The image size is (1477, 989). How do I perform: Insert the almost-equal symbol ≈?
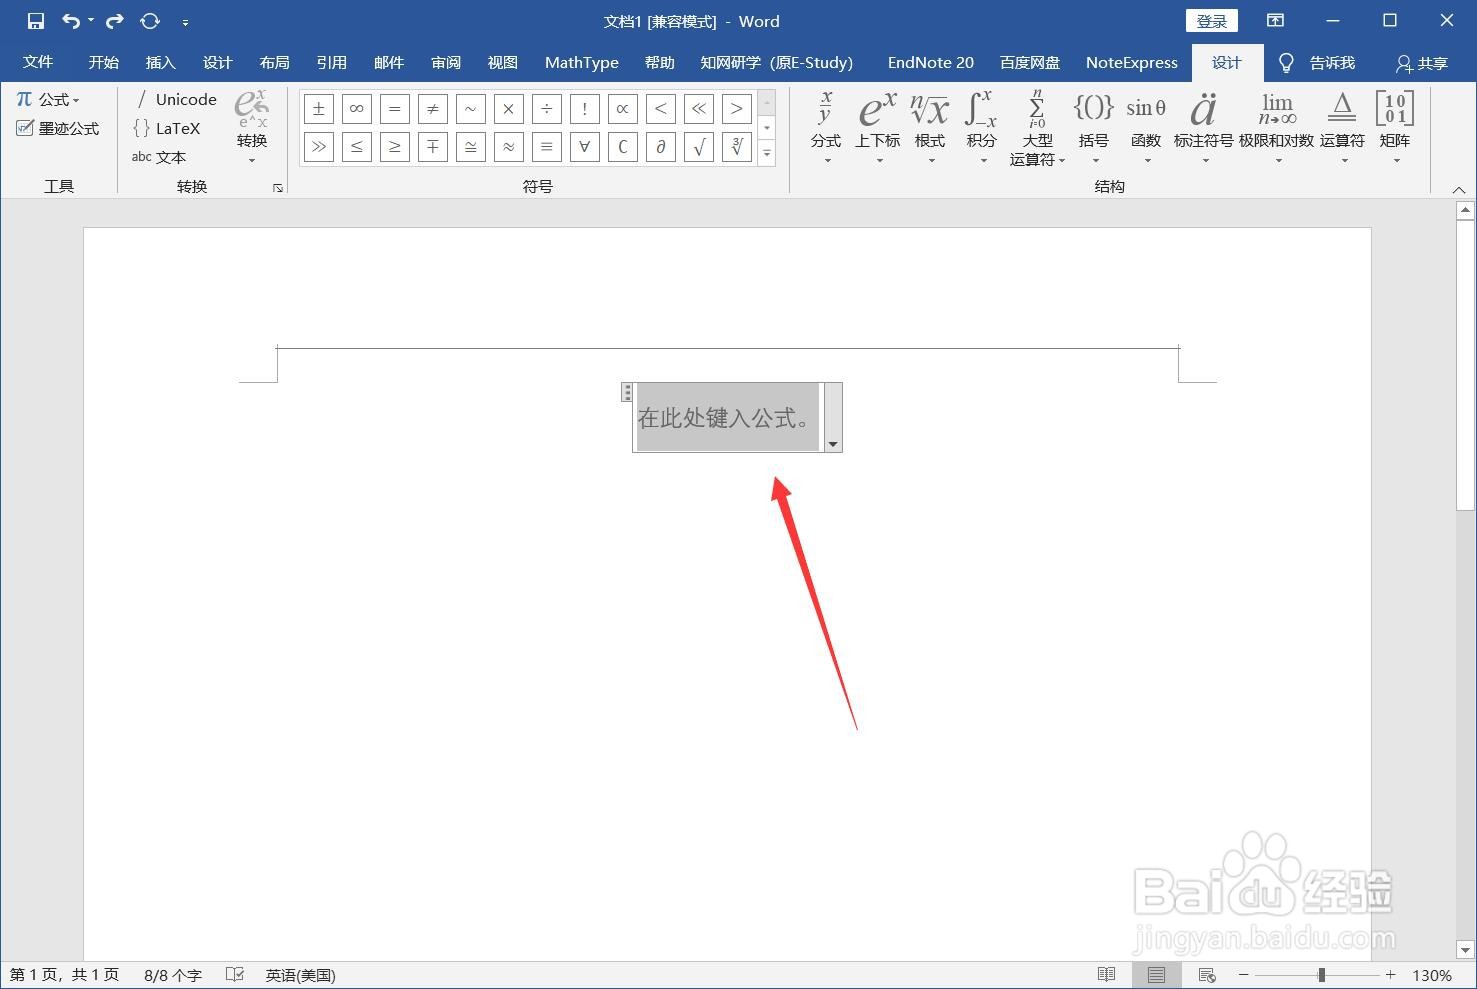click(508, 147)
